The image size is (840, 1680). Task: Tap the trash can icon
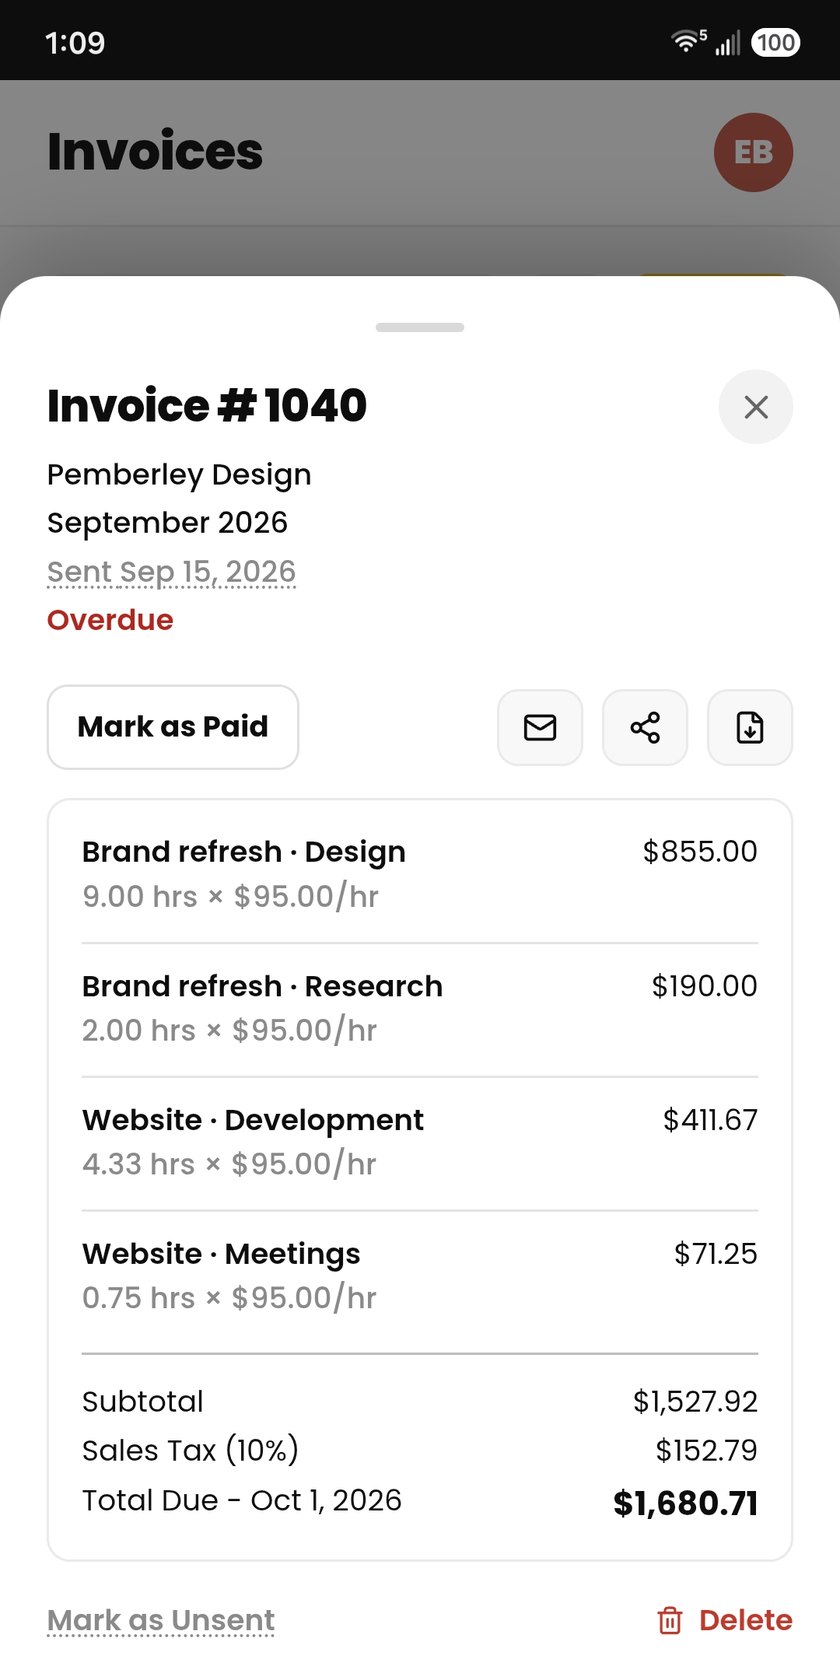click(x=670, y=1620)
